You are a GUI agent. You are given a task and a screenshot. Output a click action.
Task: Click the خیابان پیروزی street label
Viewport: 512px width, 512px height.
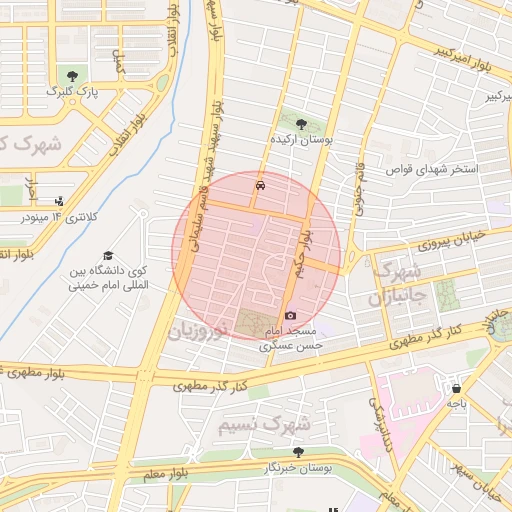(452, 240)
